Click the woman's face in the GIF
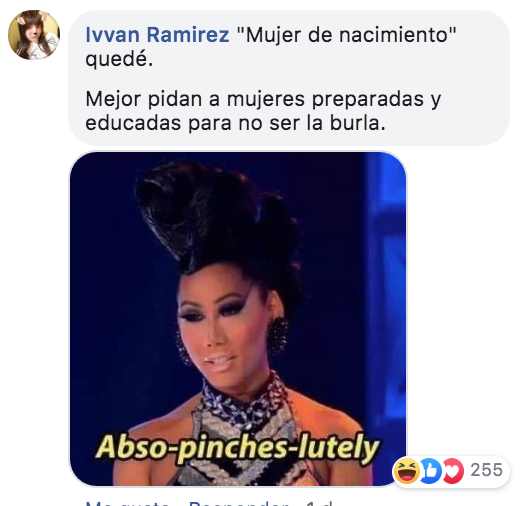Viewport: 526px width, 506px height. (217, 324)
